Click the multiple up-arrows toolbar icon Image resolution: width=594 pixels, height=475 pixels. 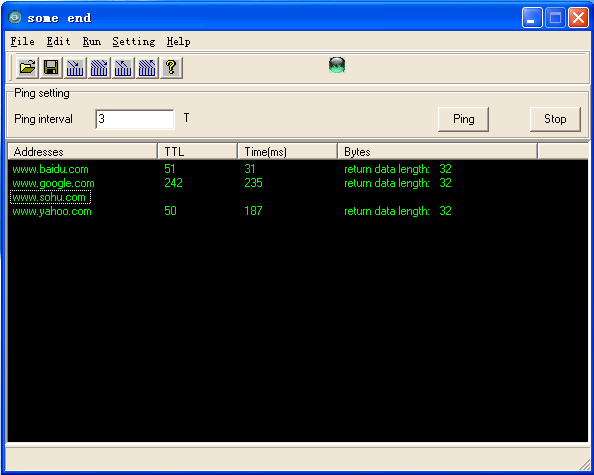[x=147, y=68]
